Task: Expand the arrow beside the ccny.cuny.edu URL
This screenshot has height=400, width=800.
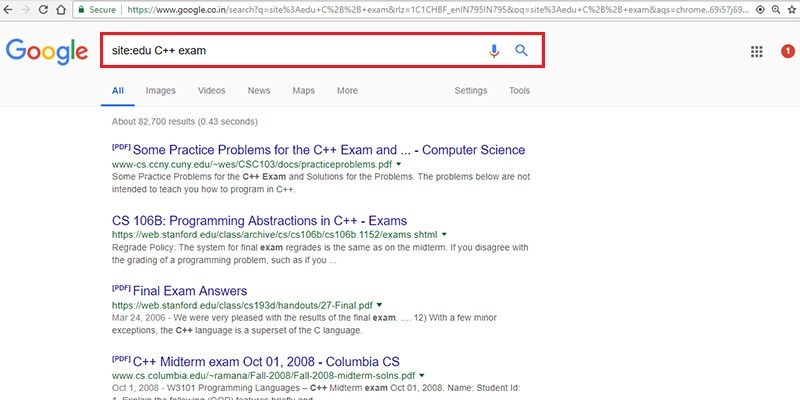Action: [x=399, y=163]
